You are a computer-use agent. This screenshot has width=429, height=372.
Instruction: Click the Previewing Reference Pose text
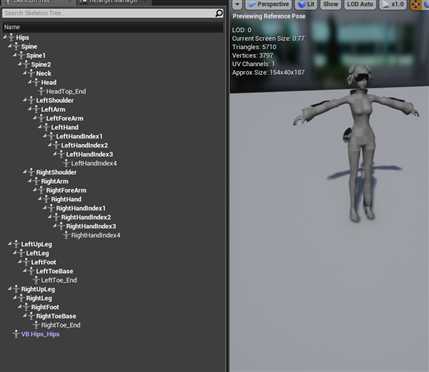(x=269, y=16)
